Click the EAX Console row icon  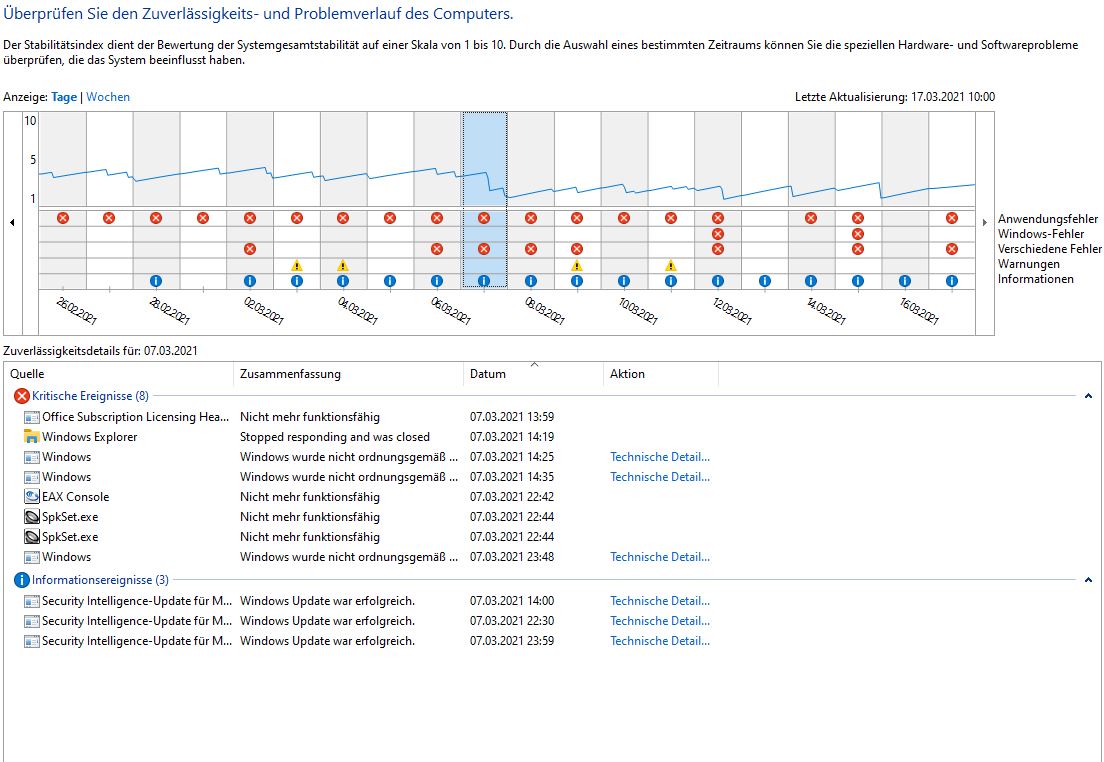[x=32, y=496]
